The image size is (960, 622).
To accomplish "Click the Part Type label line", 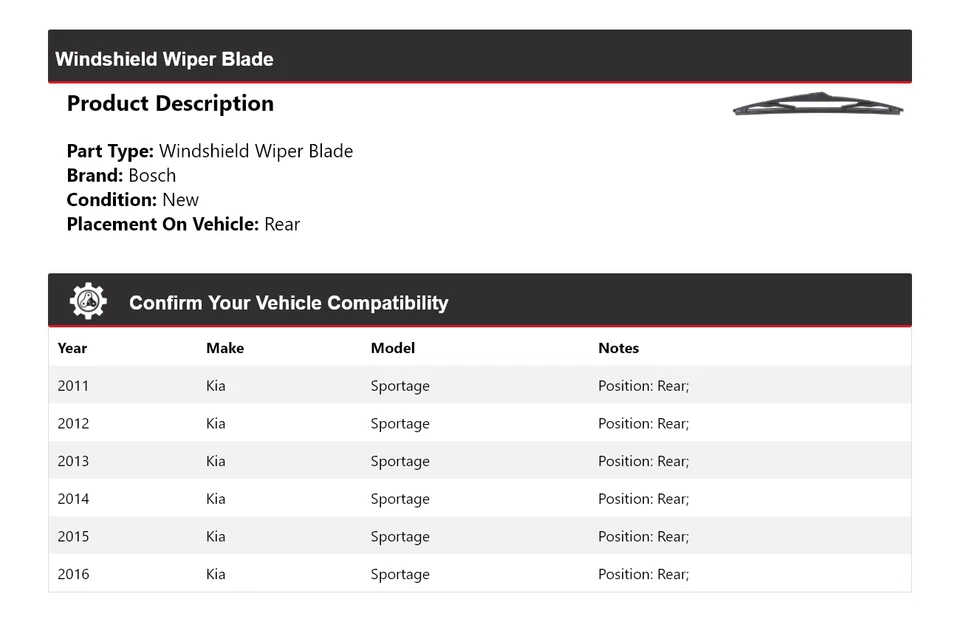I will (x=209, y=152).
